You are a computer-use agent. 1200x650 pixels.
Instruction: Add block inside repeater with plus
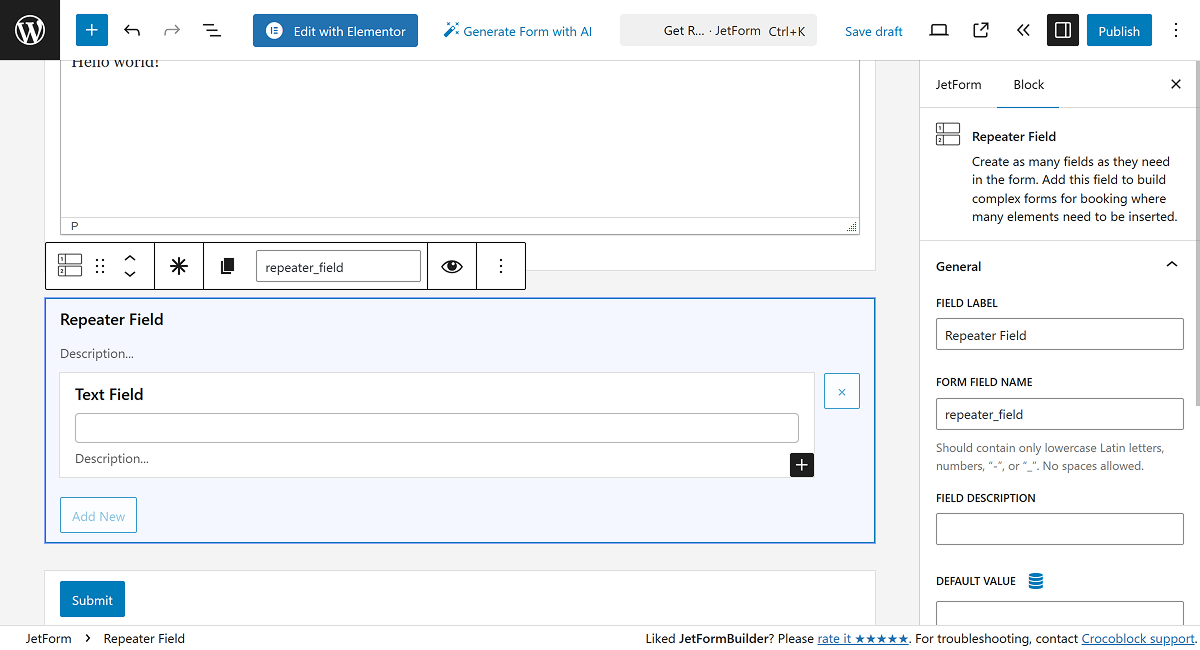(x=802, y=465)
